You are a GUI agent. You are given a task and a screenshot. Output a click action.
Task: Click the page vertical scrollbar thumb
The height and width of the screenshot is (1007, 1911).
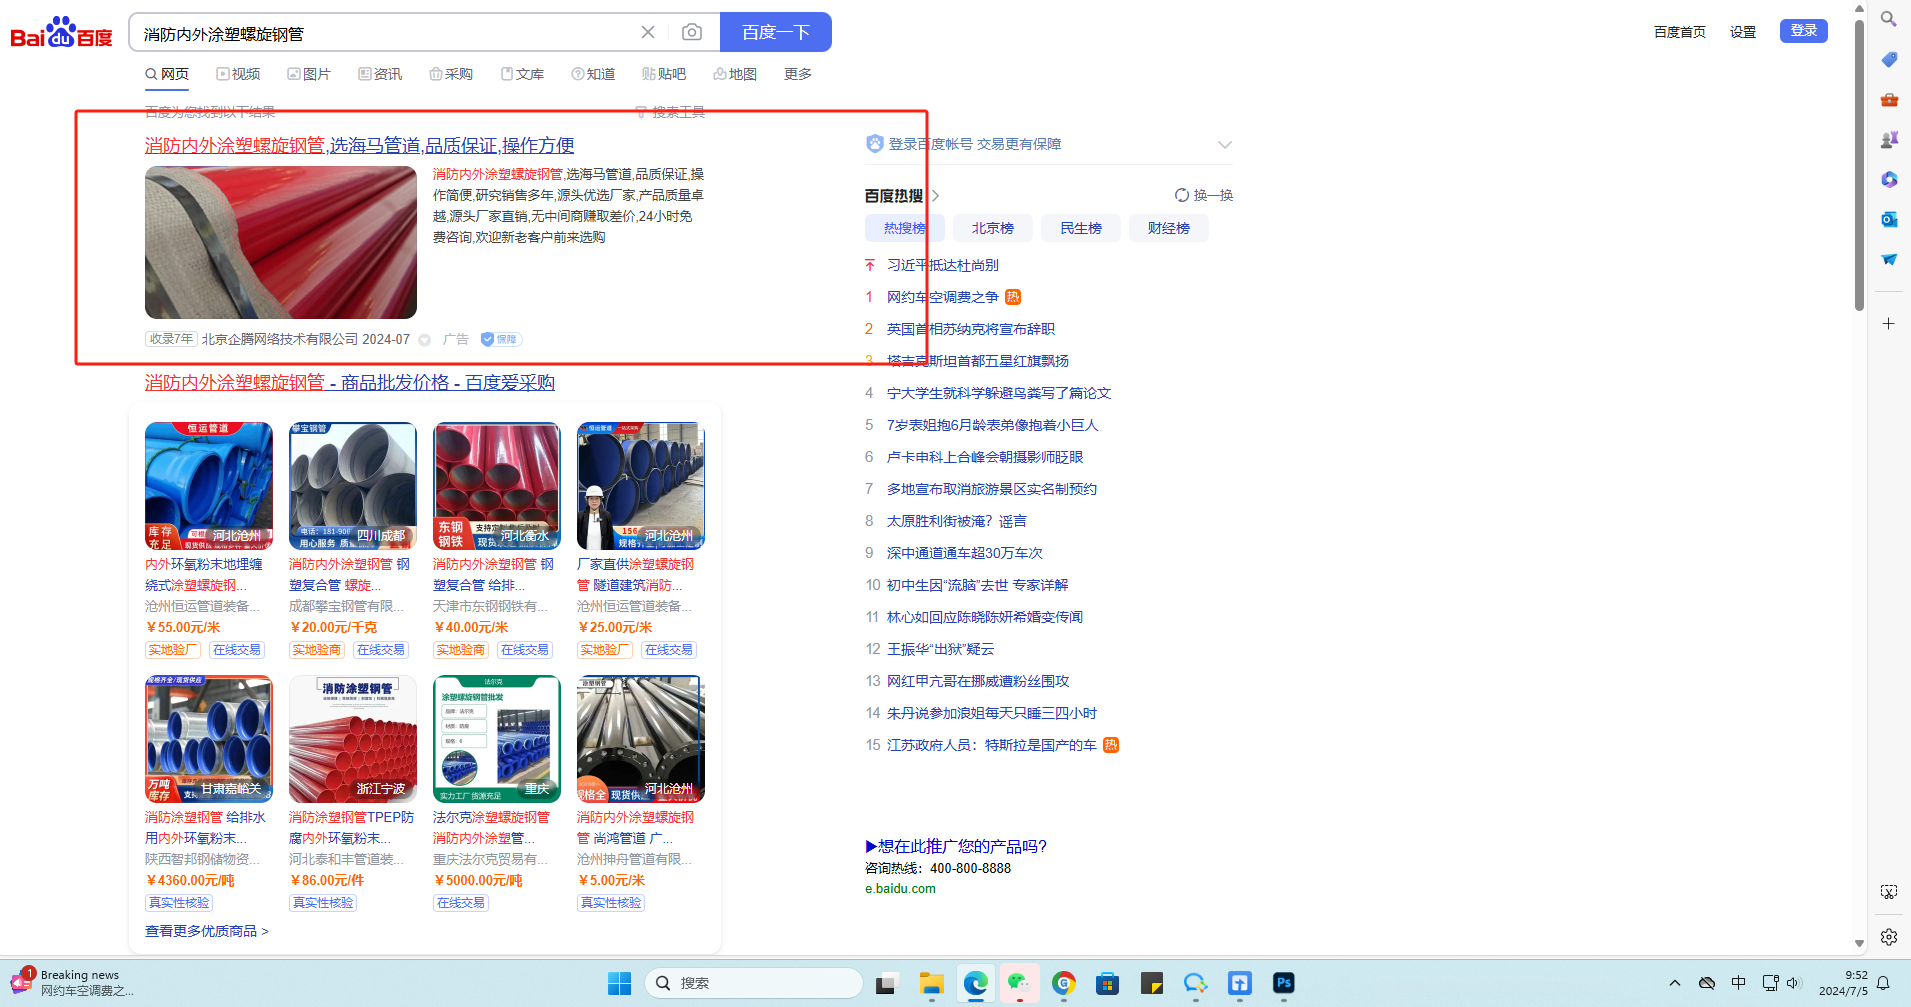click(x=1859, y=165)
